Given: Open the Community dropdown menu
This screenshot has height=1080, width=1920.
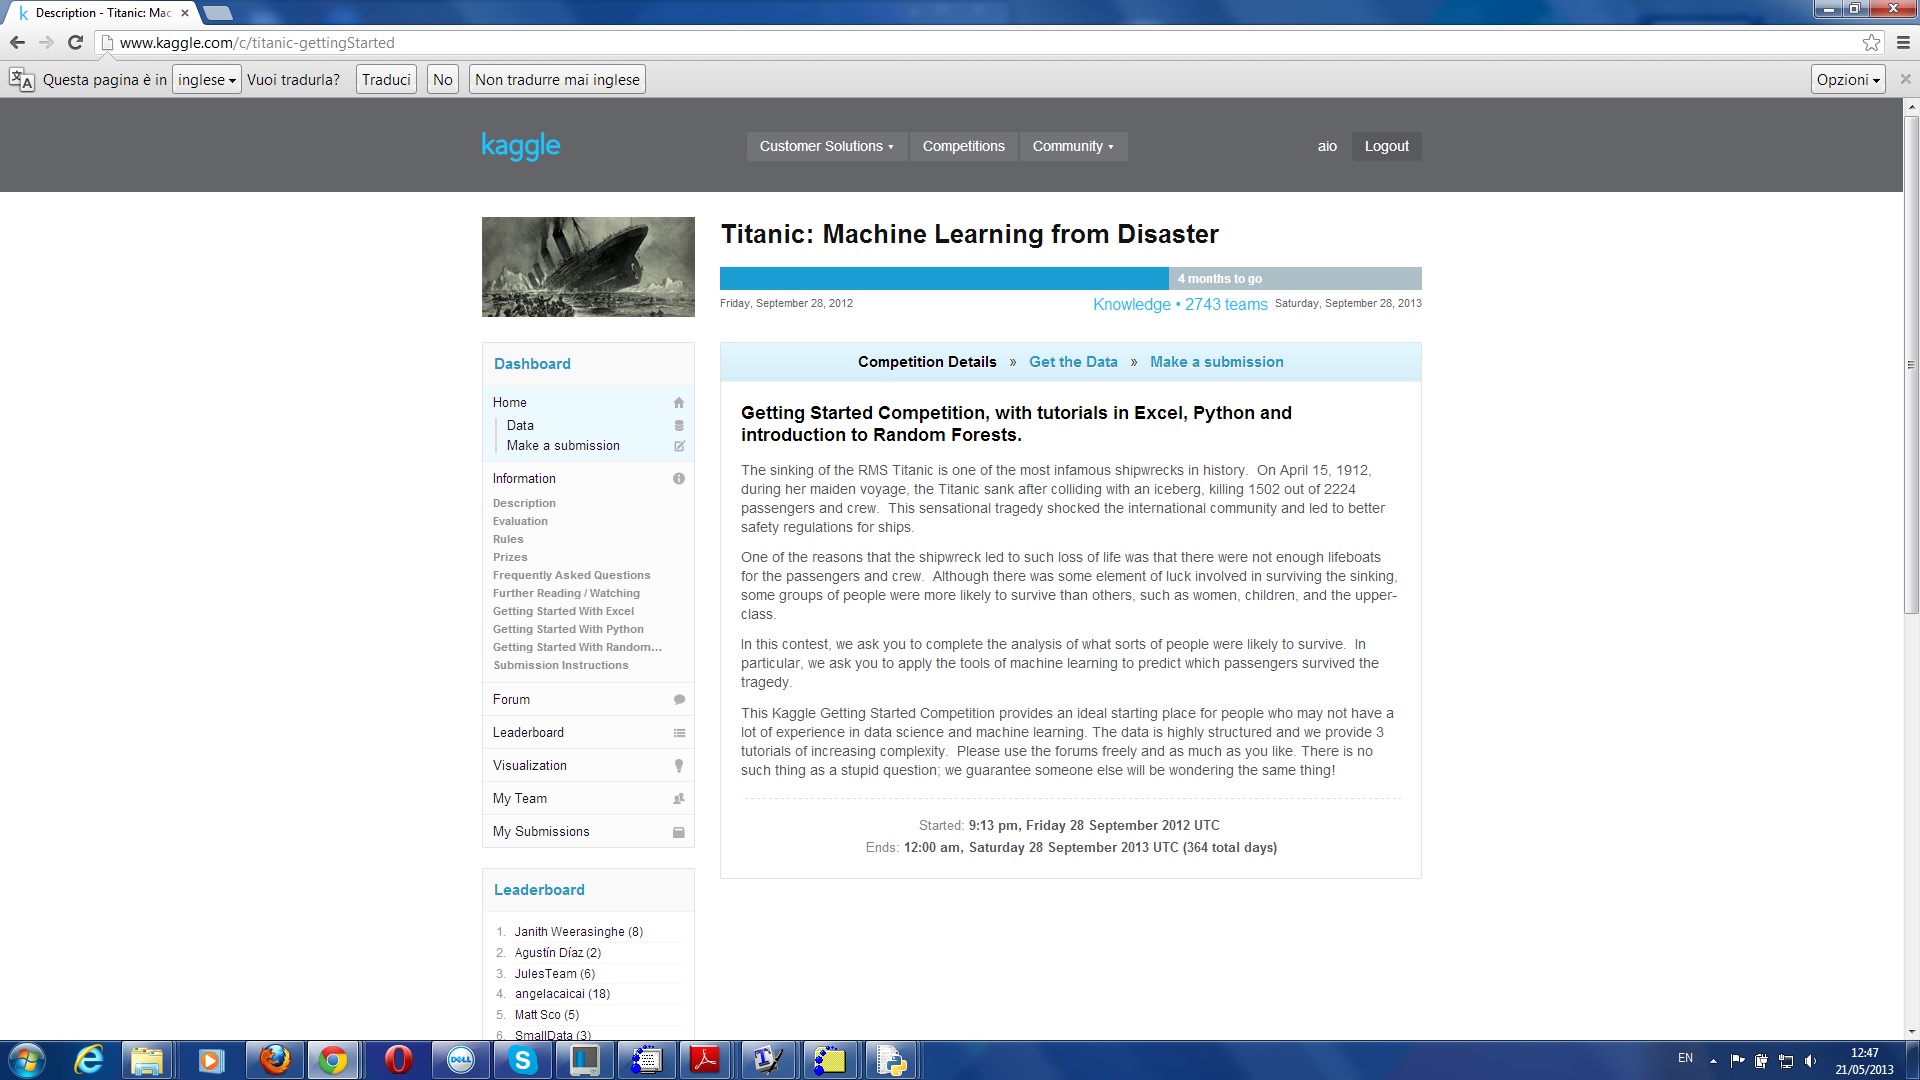Looking at the screenshot, I should [x=1073, y=146].
